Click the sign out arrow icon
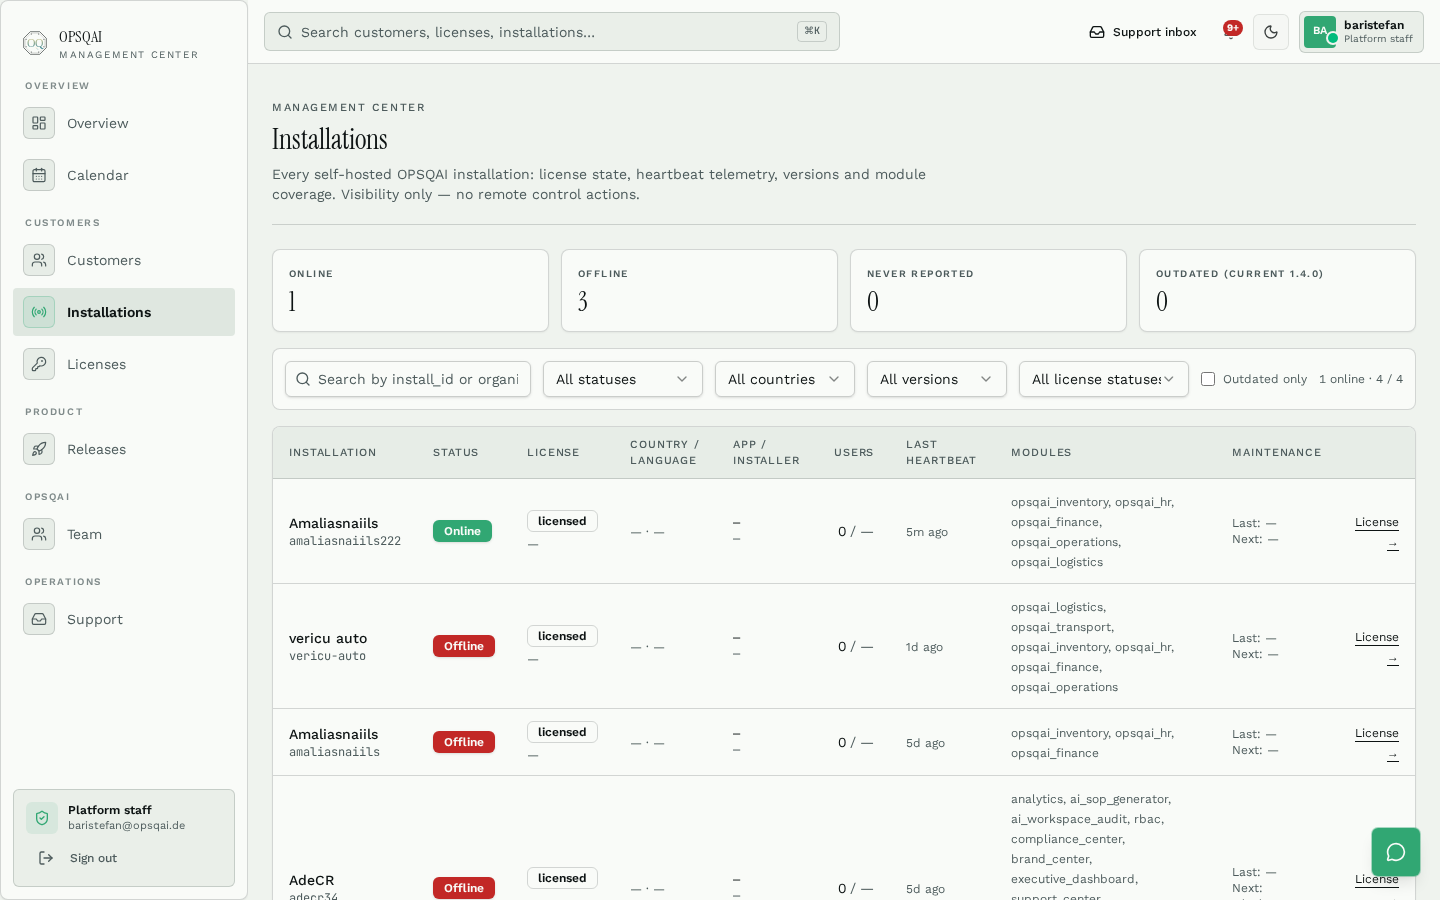 [46, 858]
